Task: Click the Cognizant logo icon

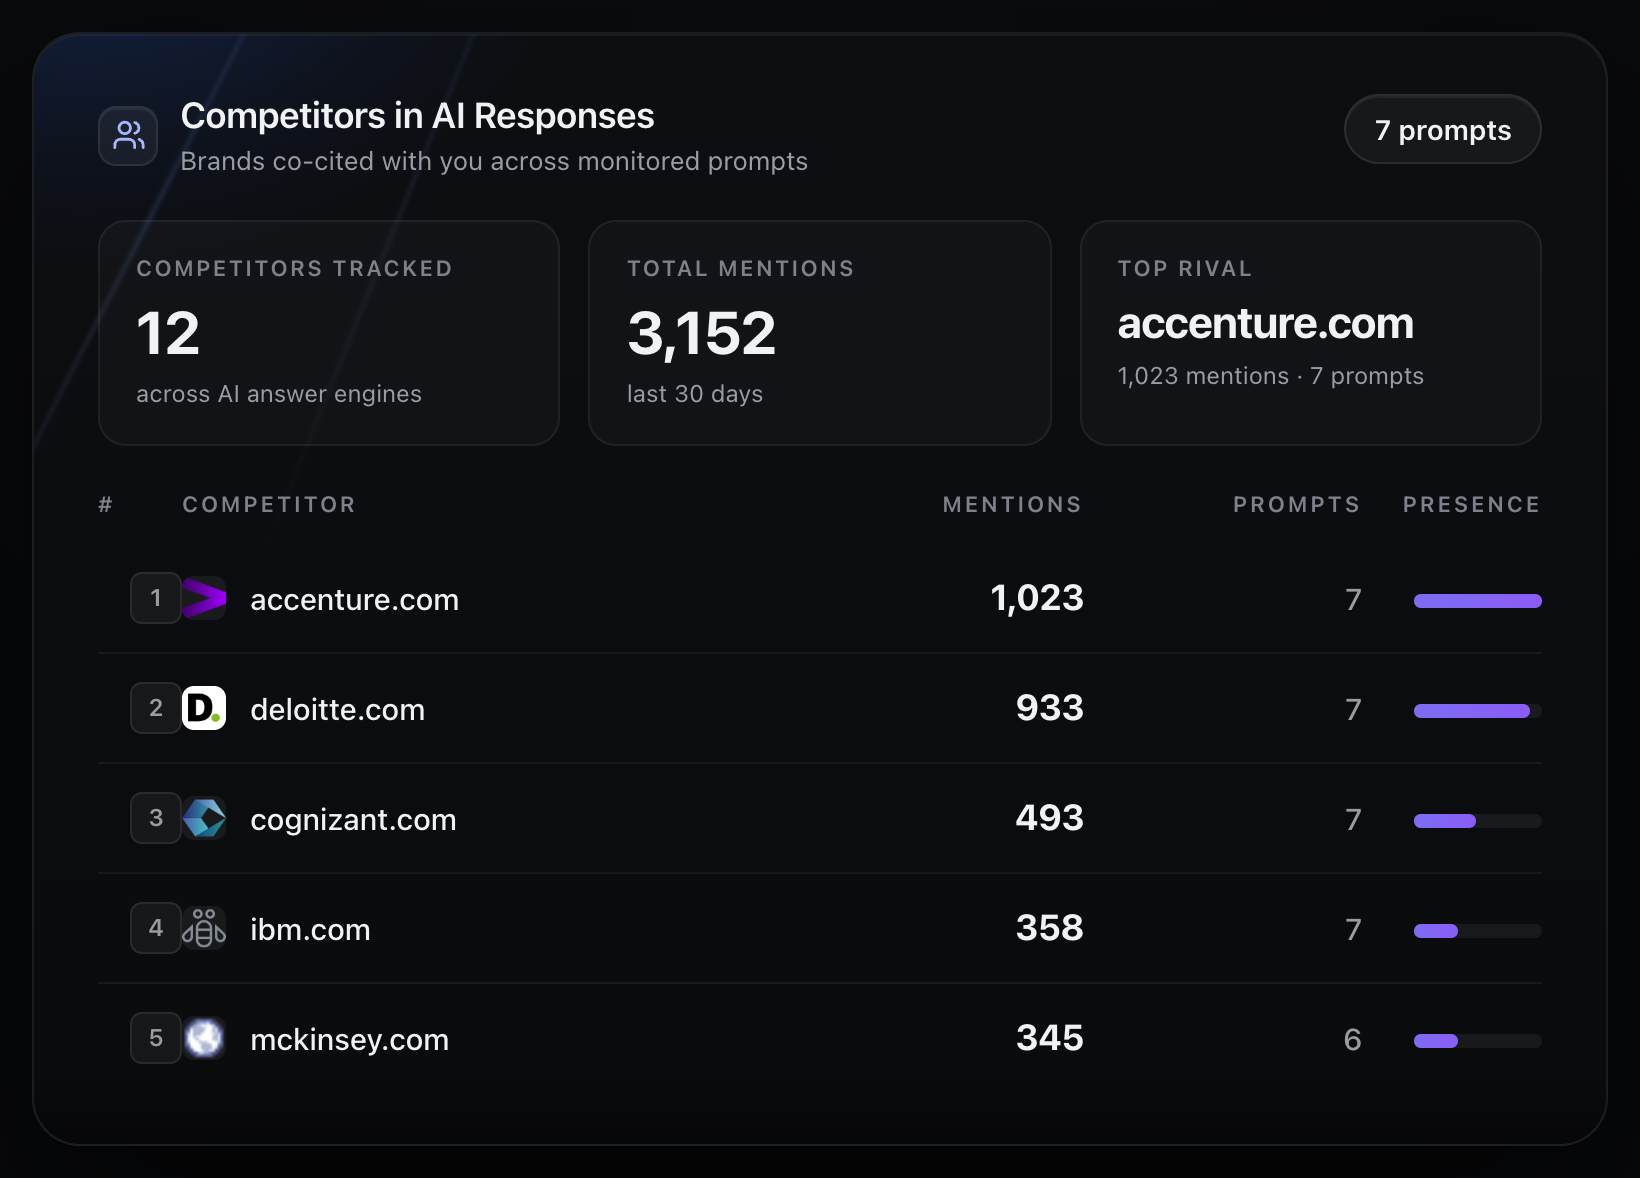Action: (x=204, y=818)
